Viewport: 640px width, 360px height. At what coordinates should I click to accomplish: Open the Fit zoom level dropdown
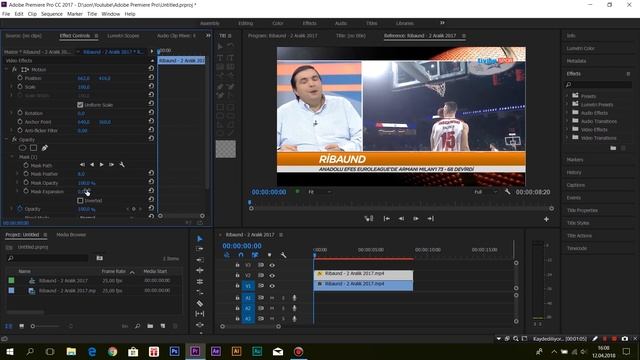tap(320, 191)
